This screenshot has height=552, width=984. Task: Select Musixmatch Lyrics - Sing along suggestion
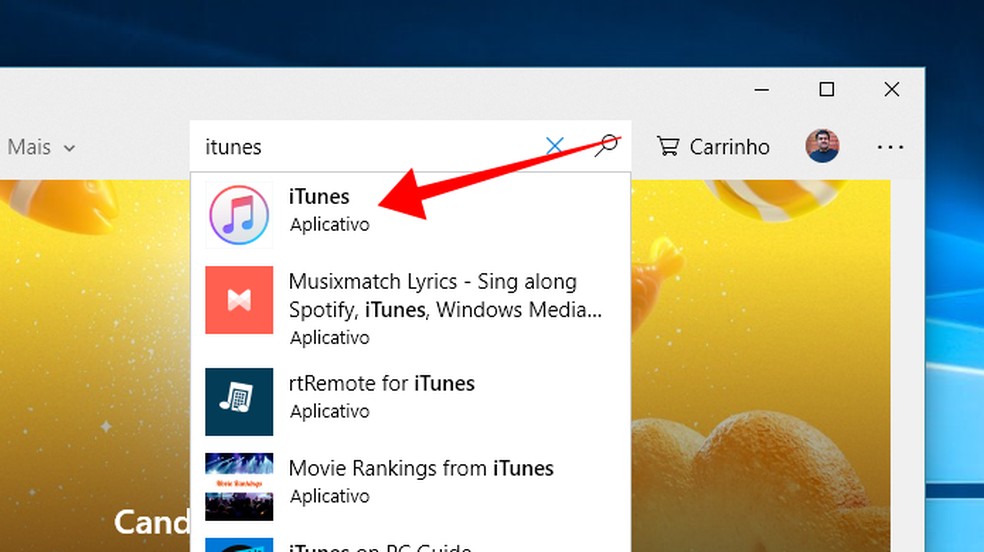tap(445, 309)
